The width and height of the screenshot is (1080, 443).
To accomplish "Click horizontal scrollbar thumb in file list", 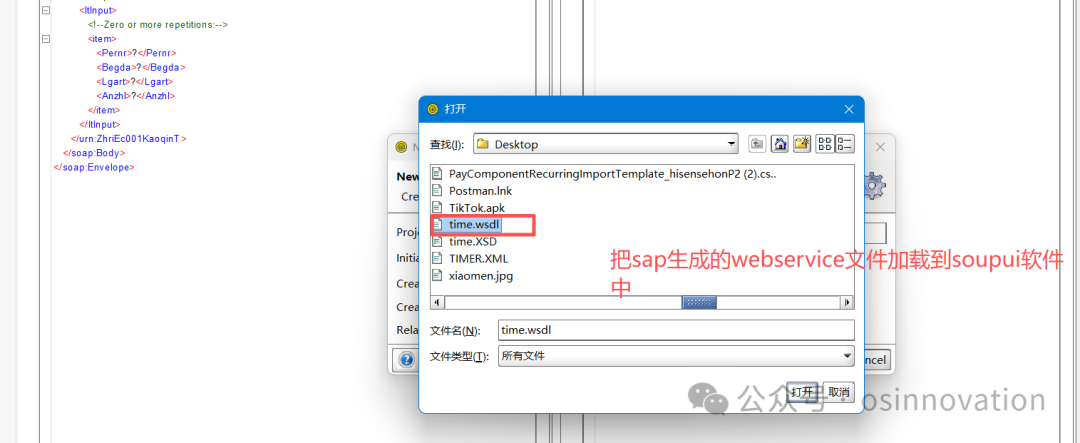I will 699,302.
